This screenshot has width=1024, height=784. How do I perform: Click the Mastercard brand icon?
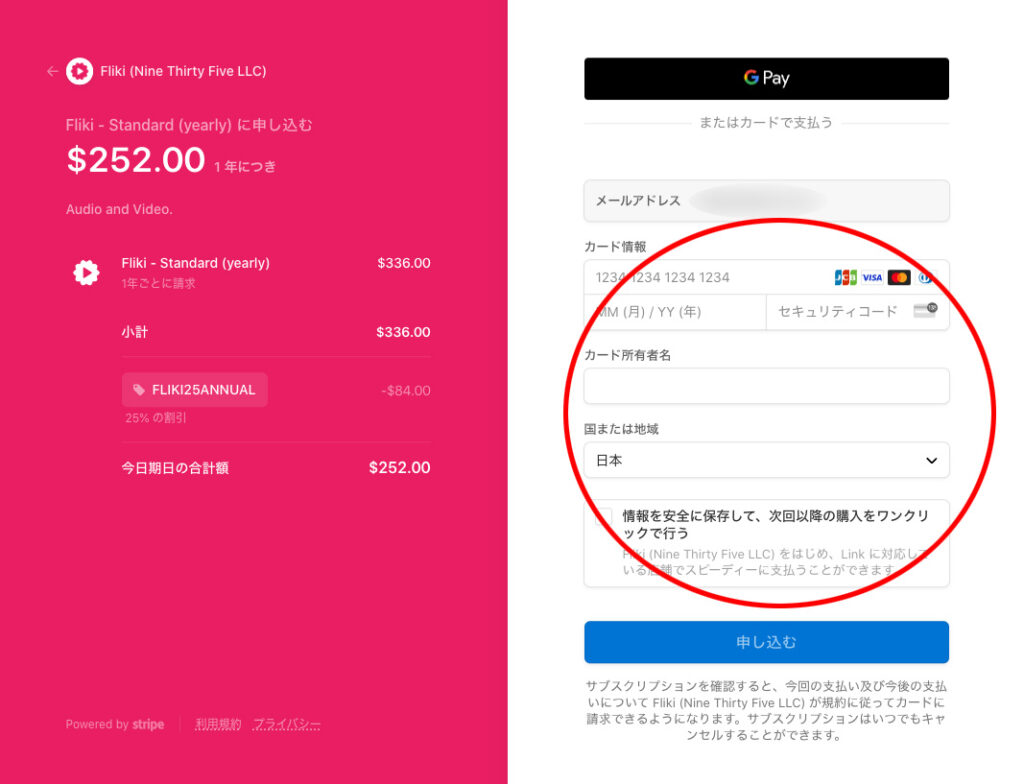[x=899, y=278]
